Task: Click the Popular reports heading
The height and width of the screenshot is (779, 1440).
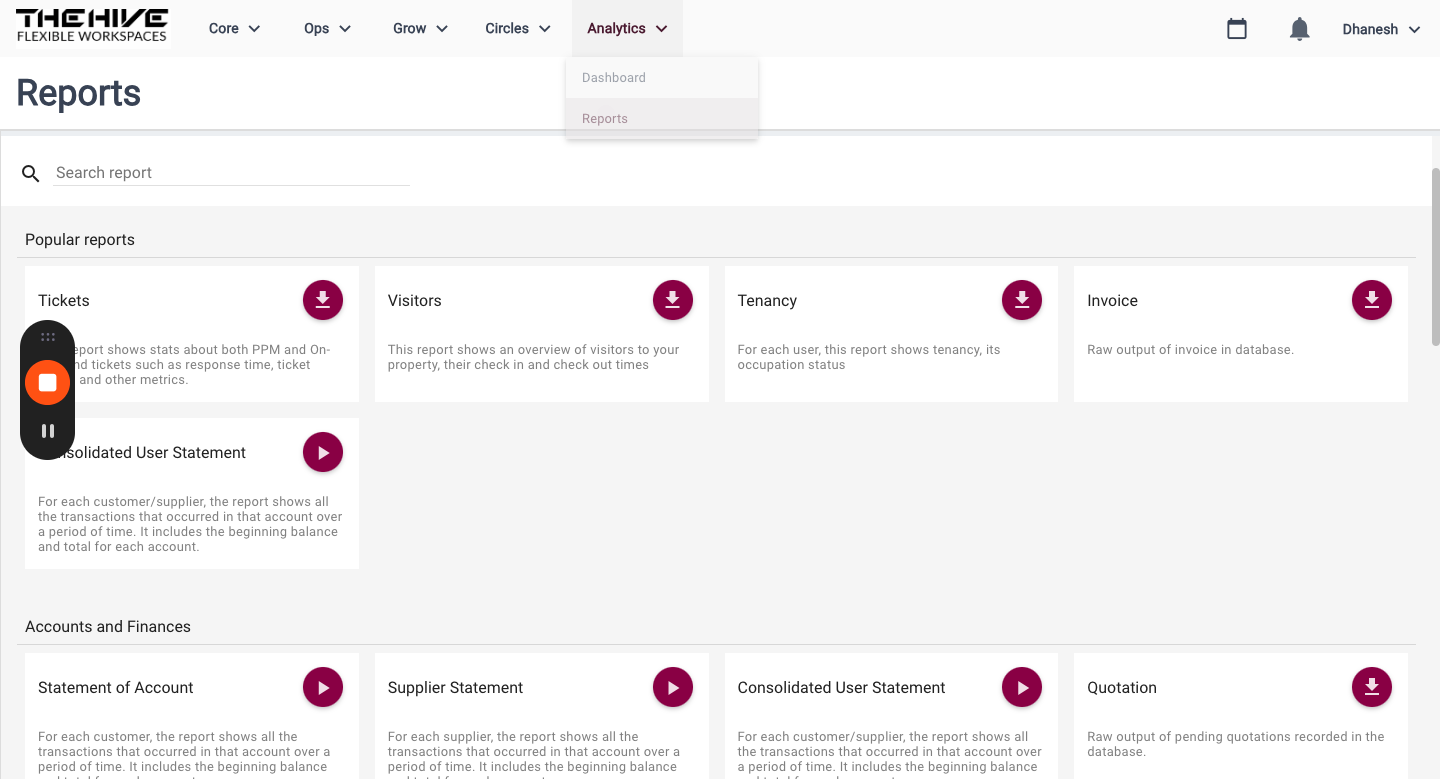Action: coord(80,240)
